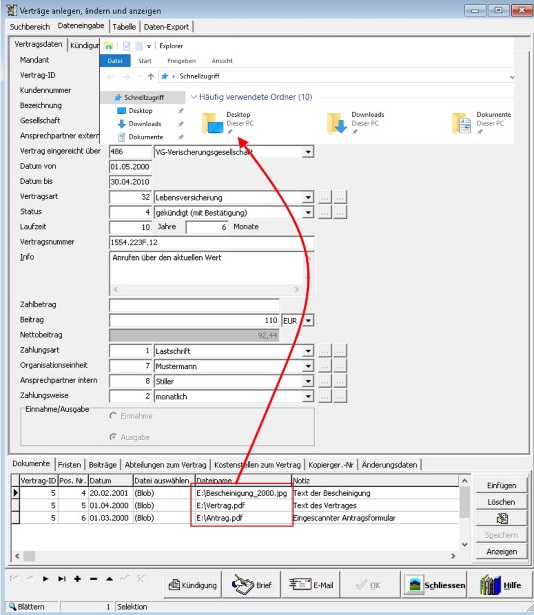Open the Status dropdown arrow
The width and height of the screenshot is (534, 615).
[x=308, y=213]
